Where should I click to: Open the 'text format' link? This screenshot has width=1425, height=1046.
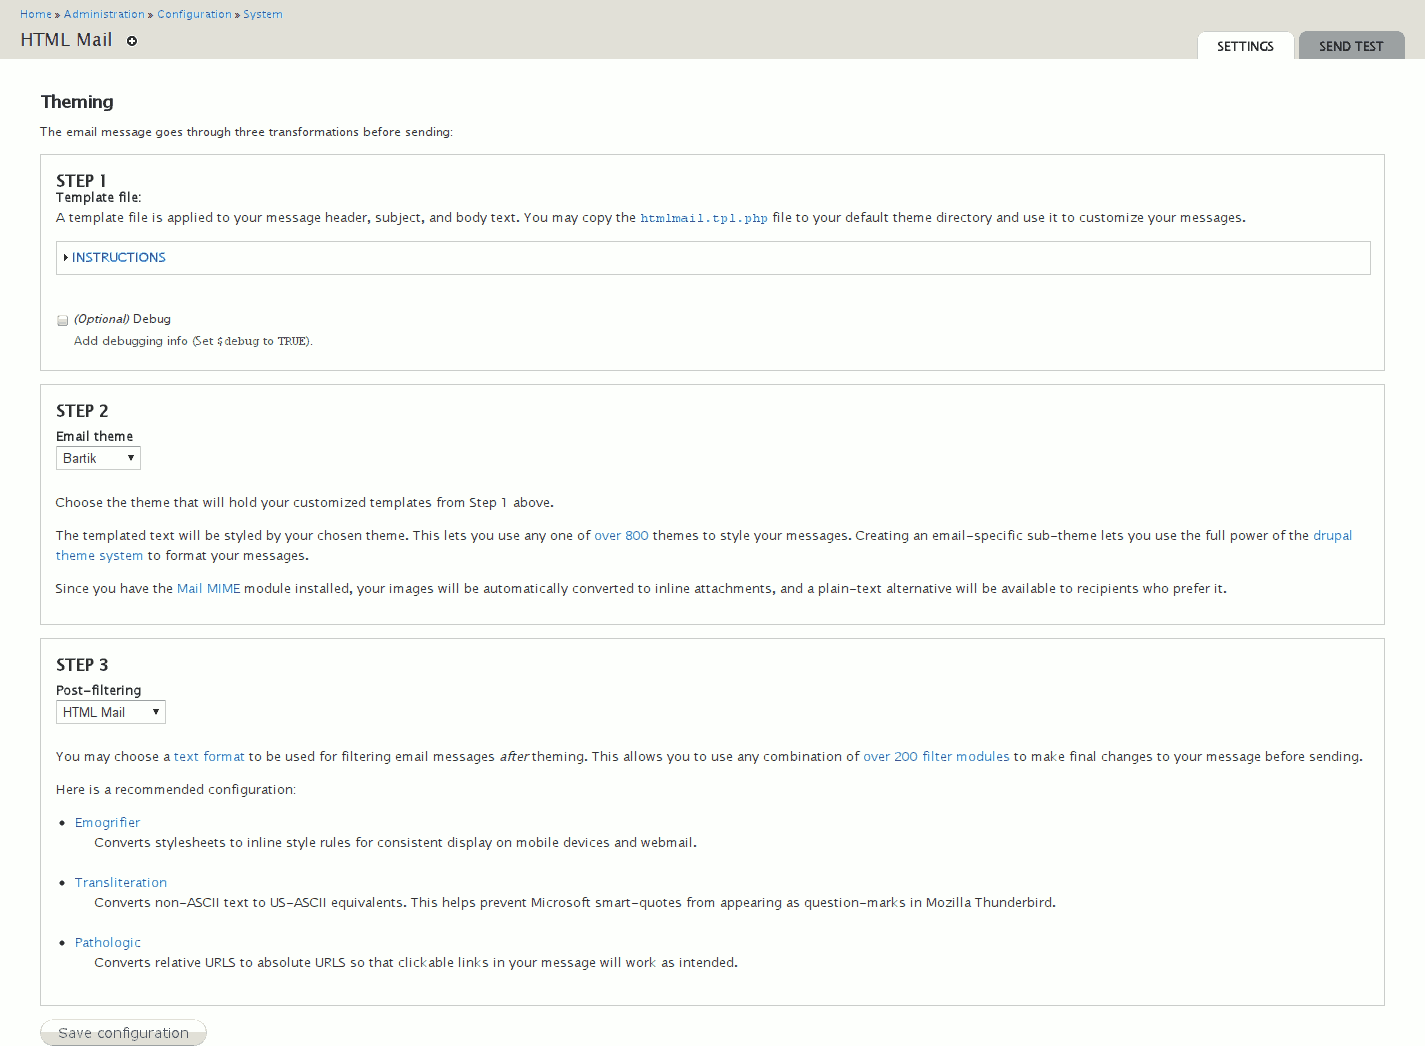[209, 757]
